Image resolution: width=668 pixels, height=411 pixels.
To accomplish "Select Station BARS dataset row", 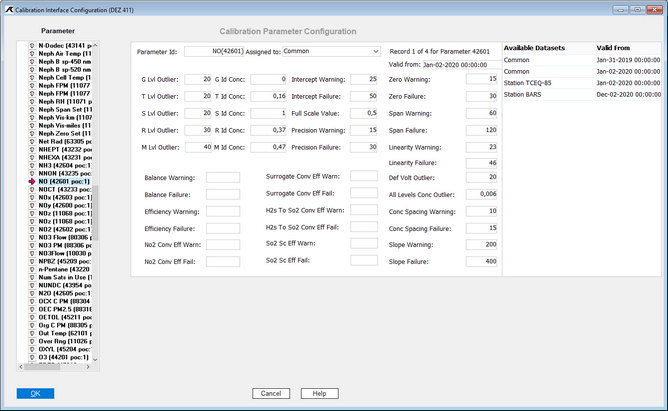I will pyautogui.click(x=582, y=95).
